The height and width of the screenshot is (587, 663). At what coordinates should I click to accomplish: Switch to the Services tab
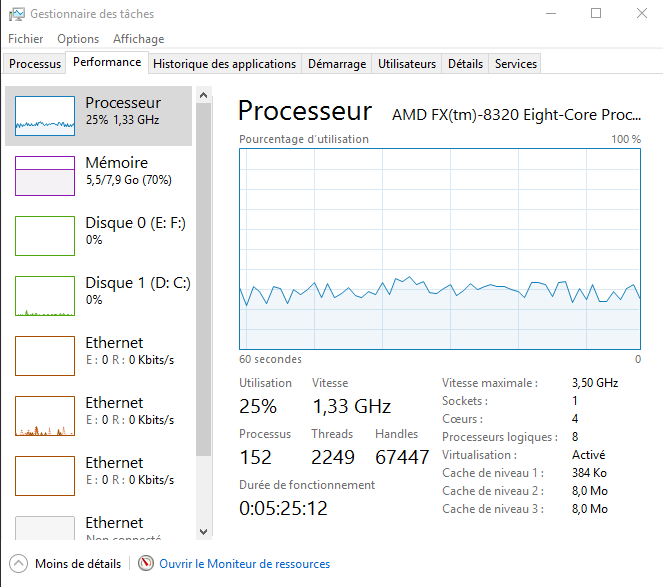(x=515, y=64)
